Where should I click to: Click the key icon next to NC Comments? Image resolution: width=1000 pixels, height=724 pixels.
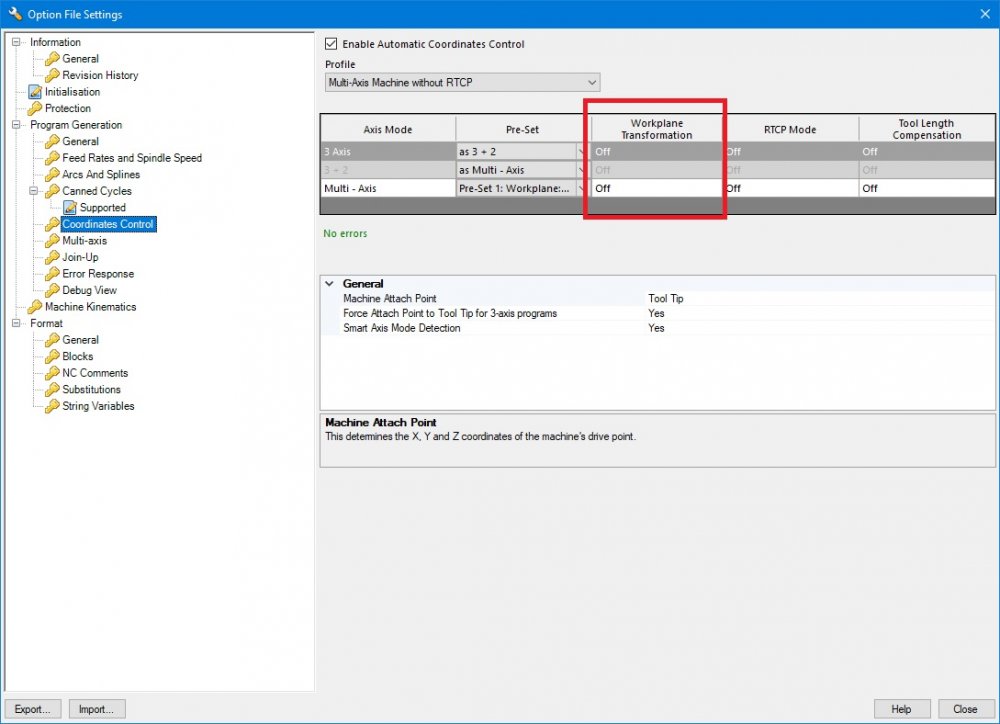point(52,373)
